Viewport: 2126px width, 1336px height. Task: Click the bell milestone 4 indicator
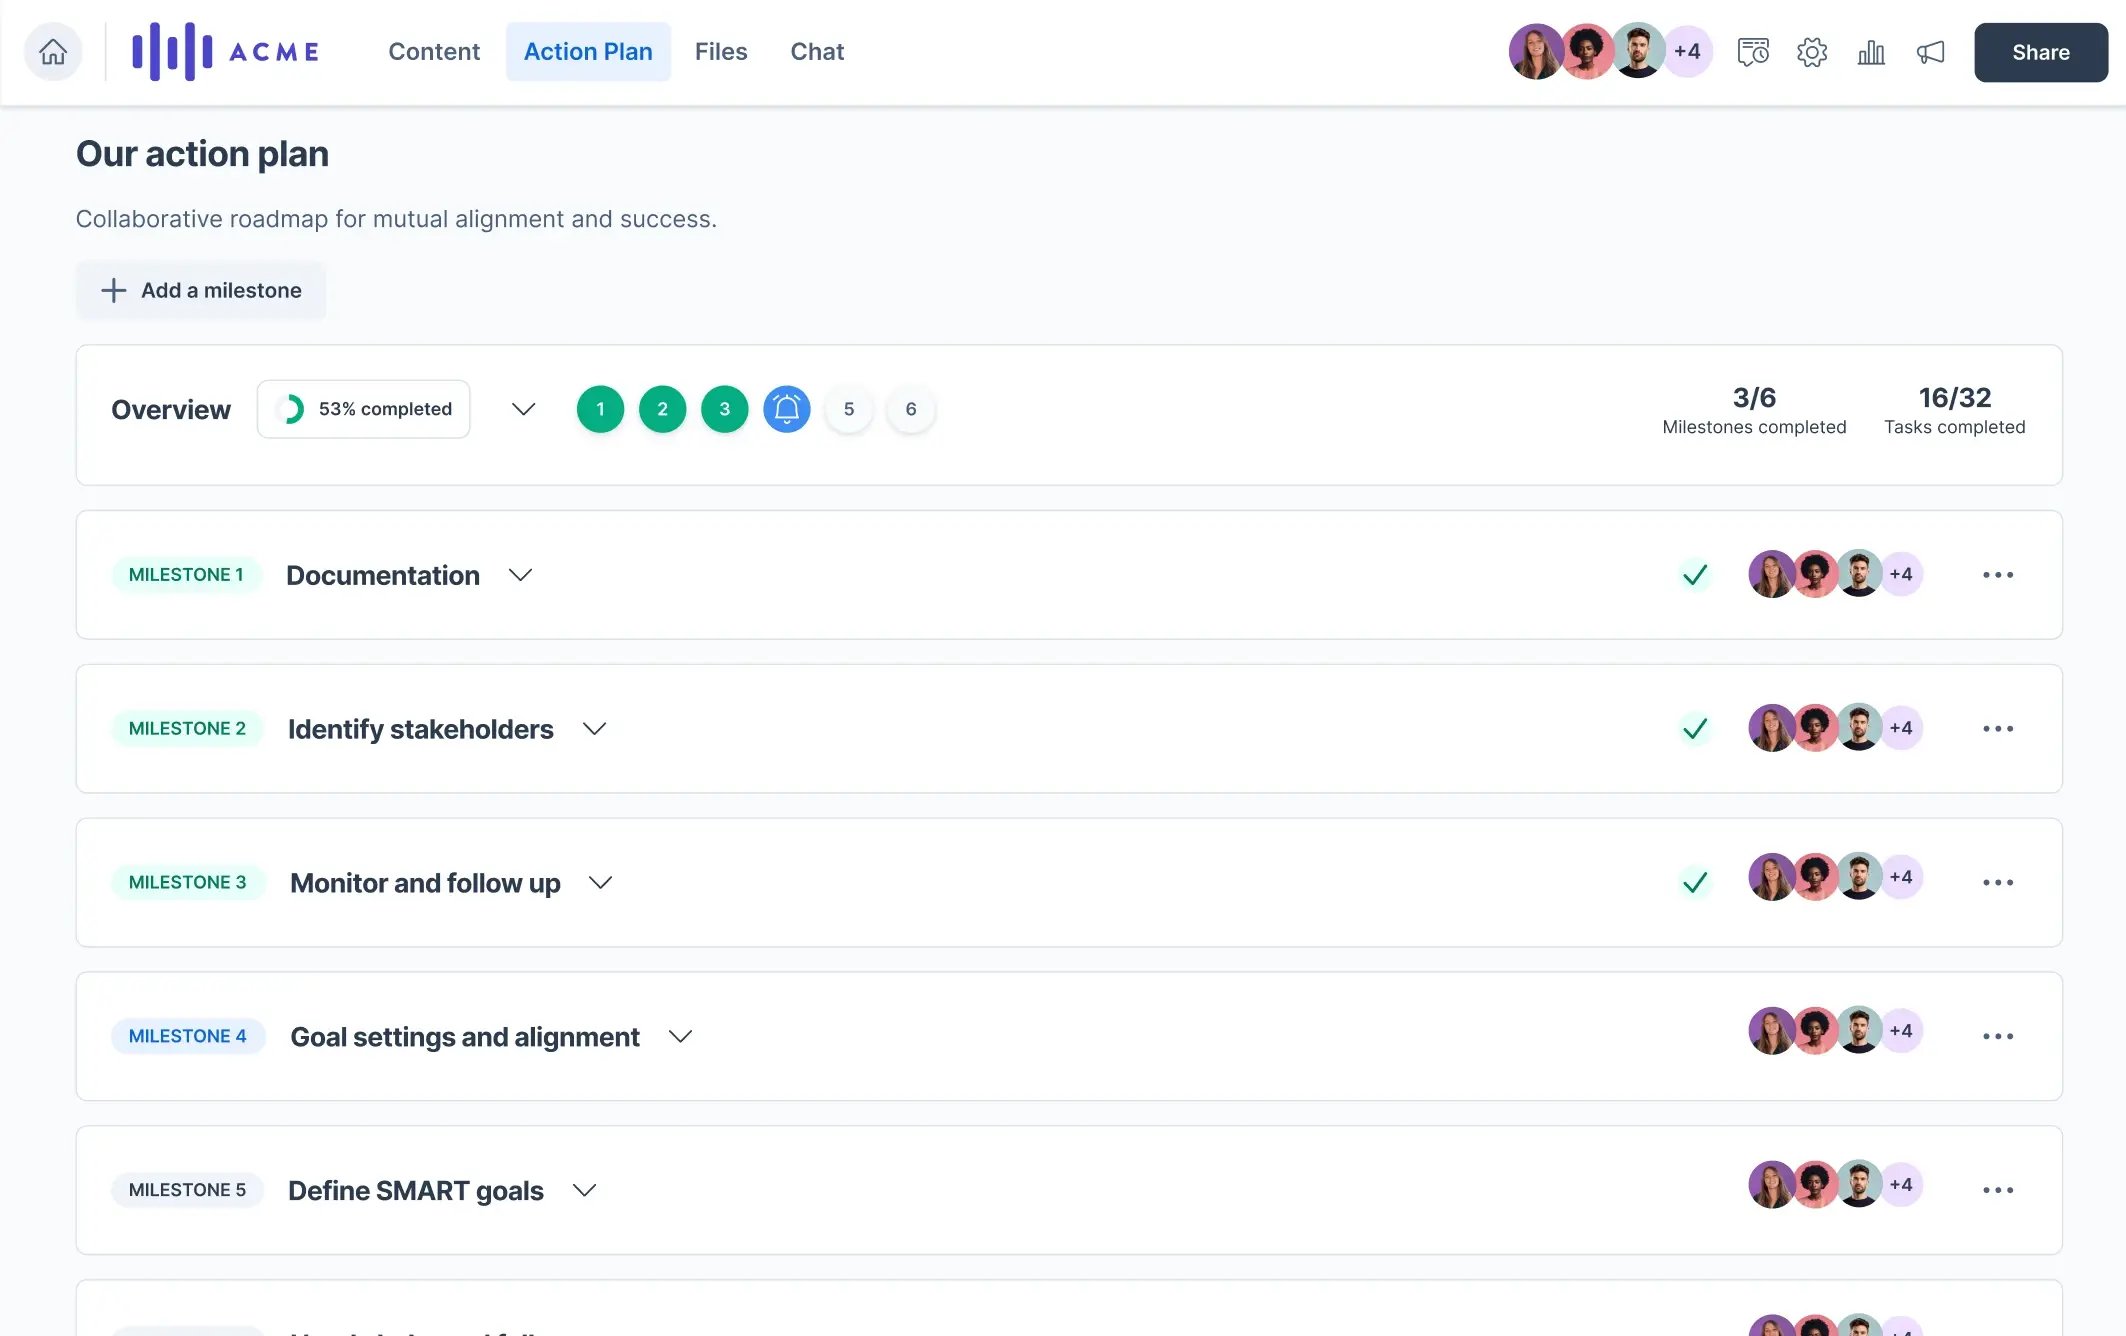tap(786, 409)
